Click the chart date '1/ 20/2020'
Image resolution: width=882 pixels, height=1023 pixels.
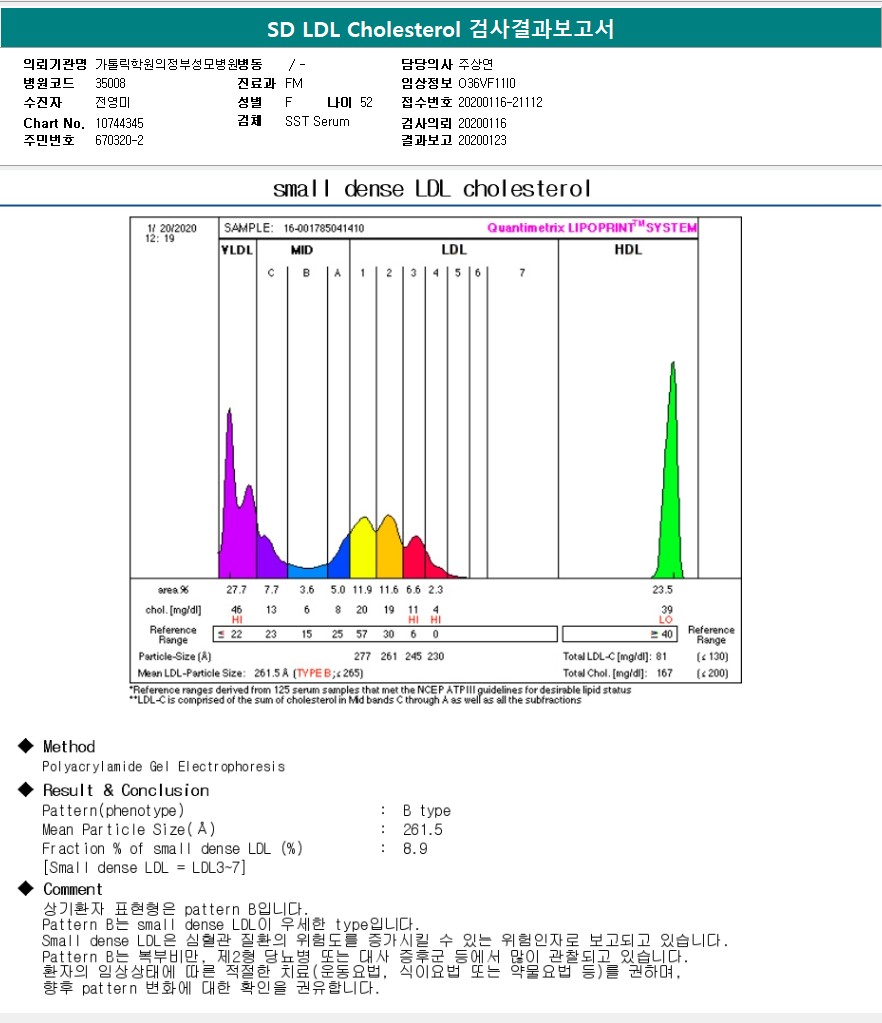pyautogui.click(x=172, y=228)
